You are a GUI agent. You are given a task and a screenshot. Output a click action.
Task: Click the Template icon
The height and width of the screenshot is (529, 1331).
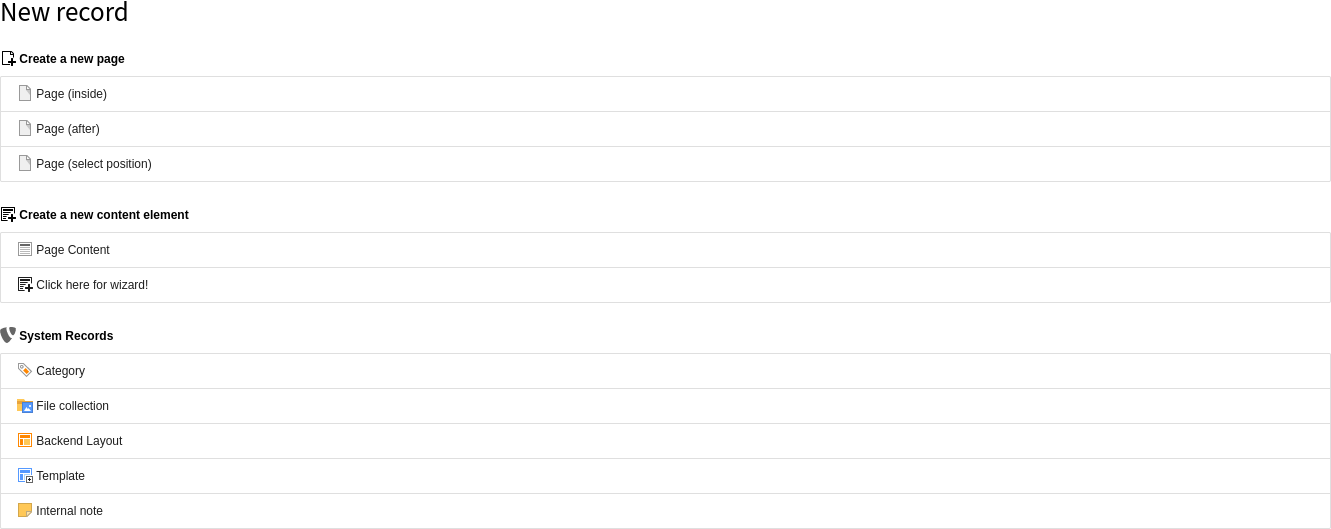pos(25,475)
